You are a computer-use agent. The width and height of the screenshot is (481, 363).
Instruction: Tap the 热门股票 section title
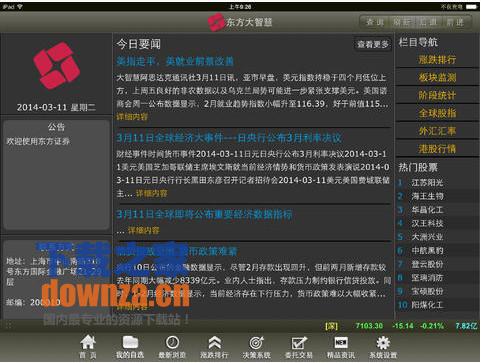[x=418, y=167]
